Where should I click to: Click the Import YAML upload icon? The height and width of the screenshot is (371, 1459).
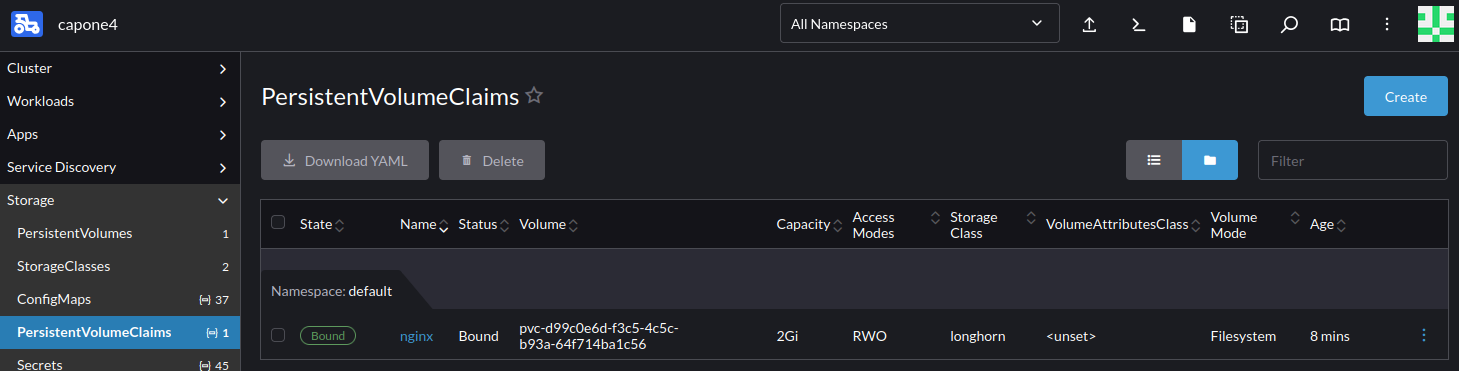point(1090,25)
